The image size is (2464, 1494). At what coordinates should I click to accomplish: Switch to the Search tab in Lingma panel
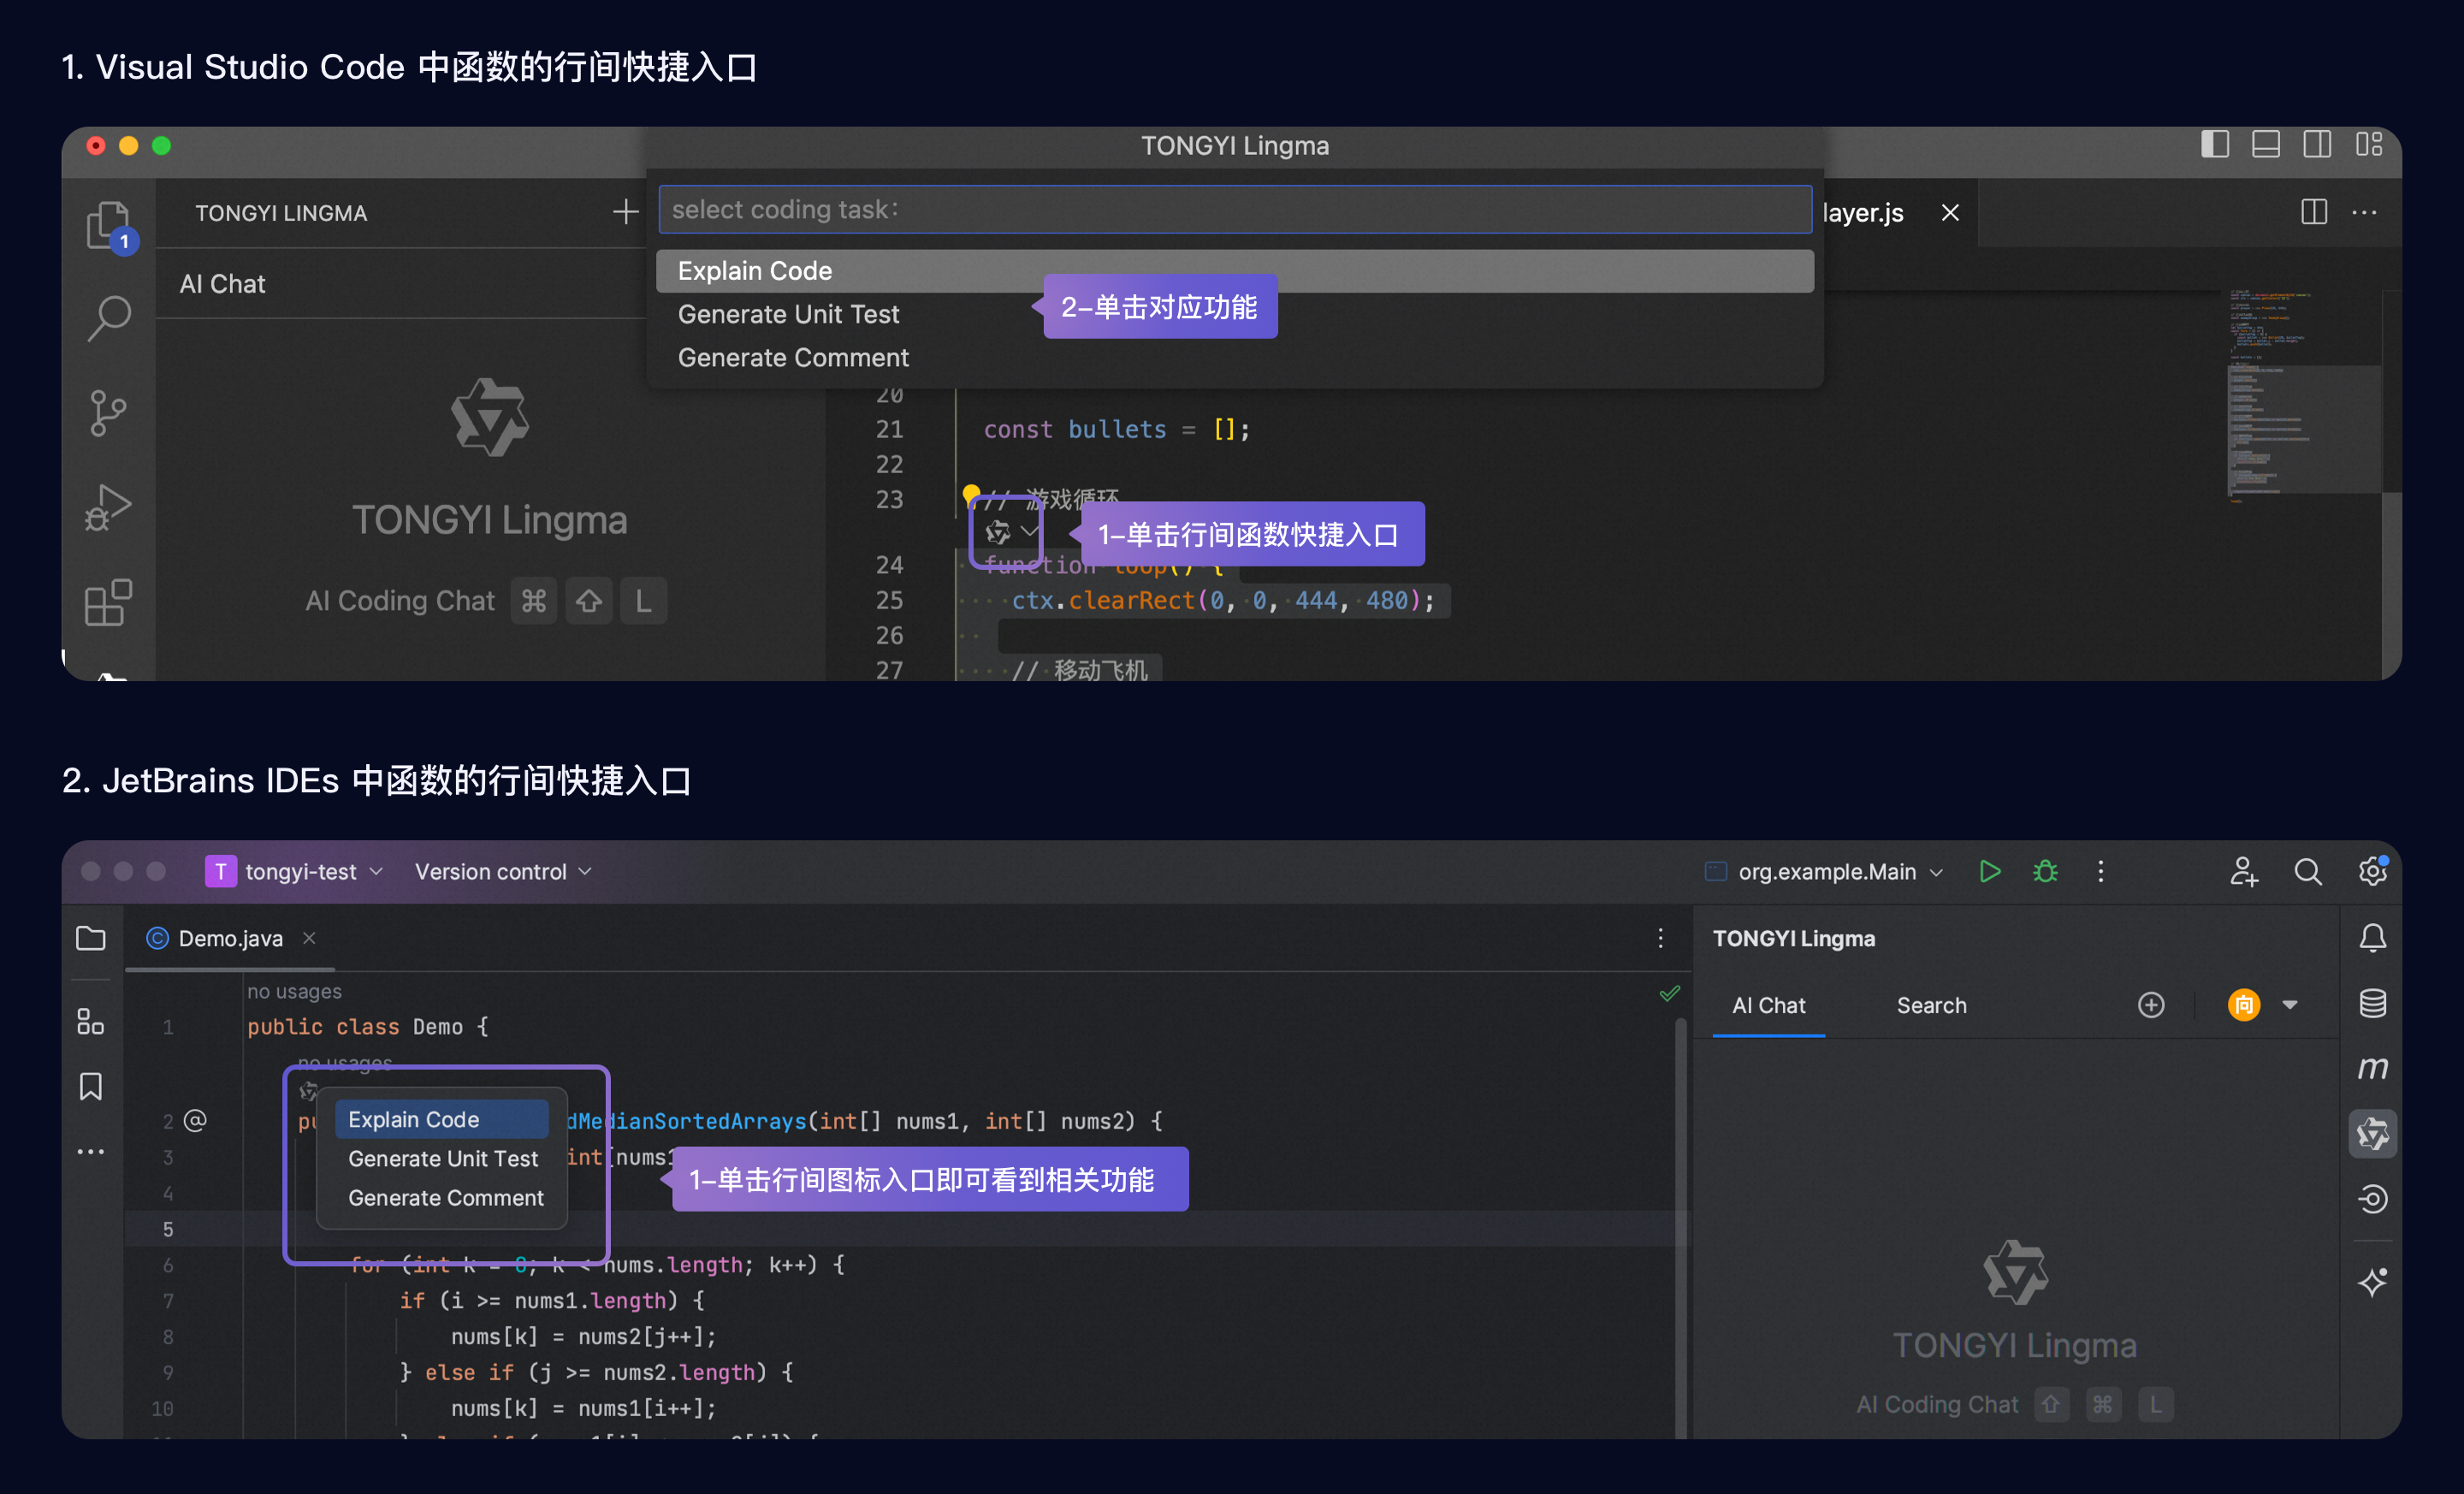[1931, 1005]
